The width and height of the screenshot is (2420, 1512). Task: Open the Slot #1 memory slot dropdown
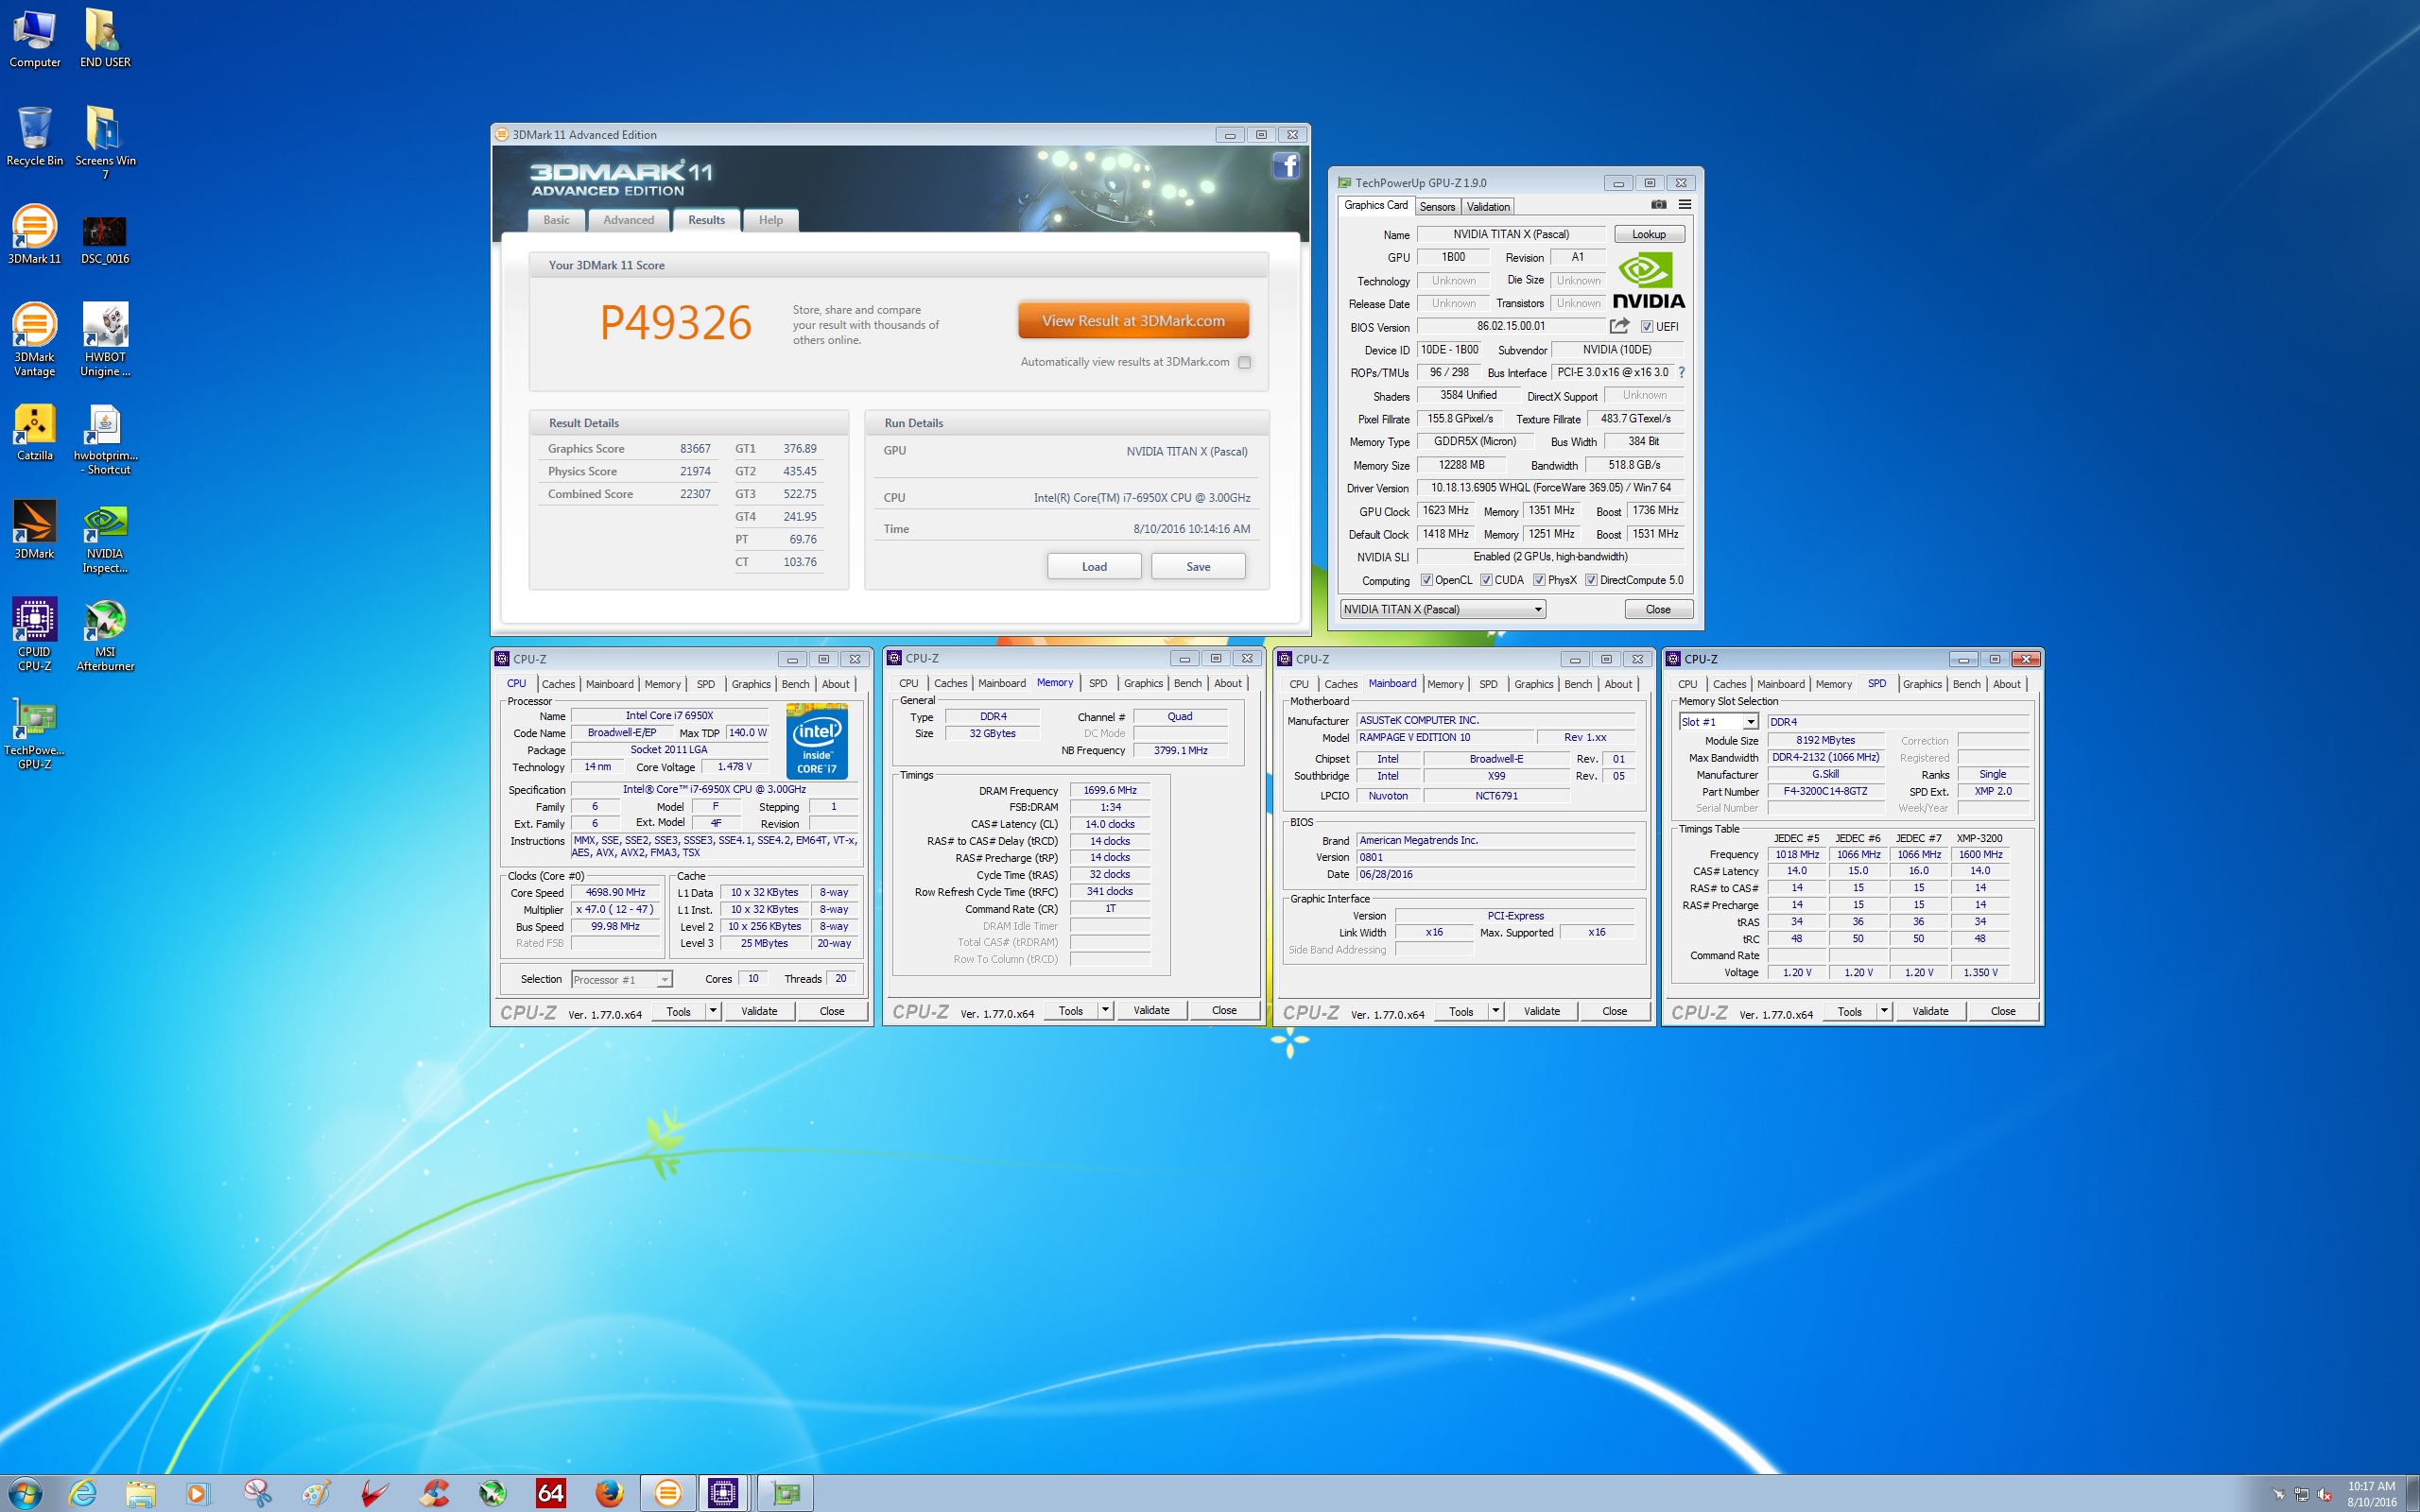[1750, 721]
